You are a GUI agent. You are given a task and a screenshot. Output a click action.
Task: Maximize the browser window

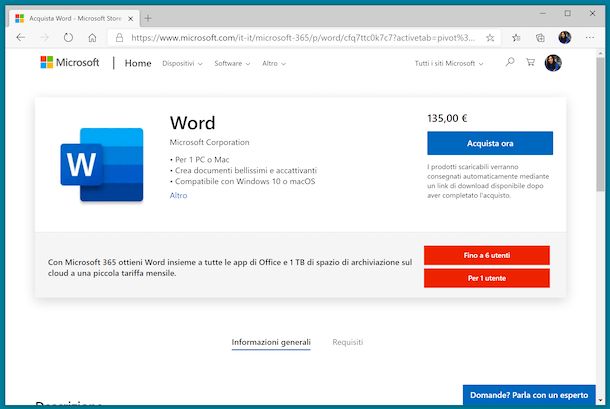(568, 13)
